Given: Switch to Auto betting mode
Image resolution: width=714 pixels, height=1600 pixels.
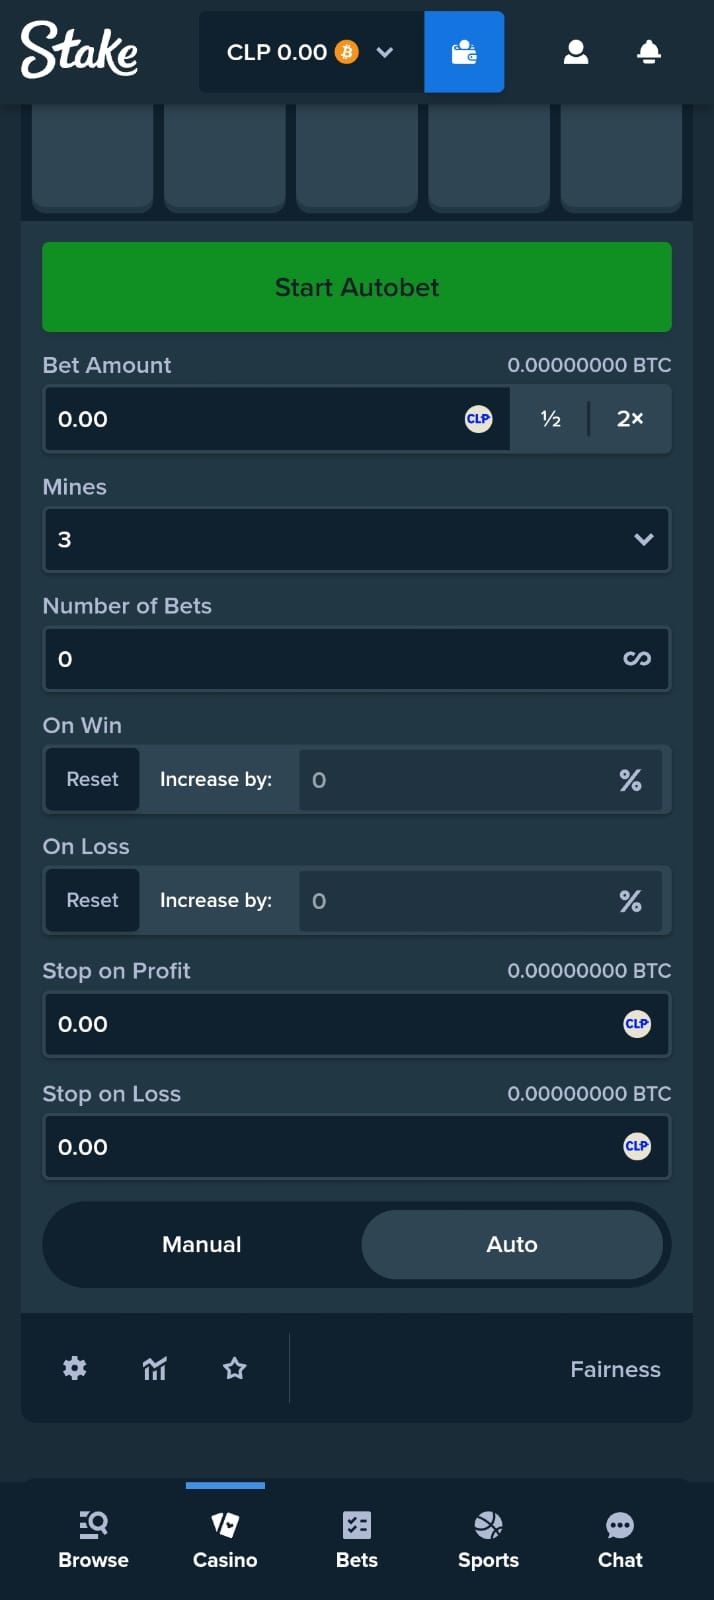Looking at the screenshot, I should [512, 1245].
